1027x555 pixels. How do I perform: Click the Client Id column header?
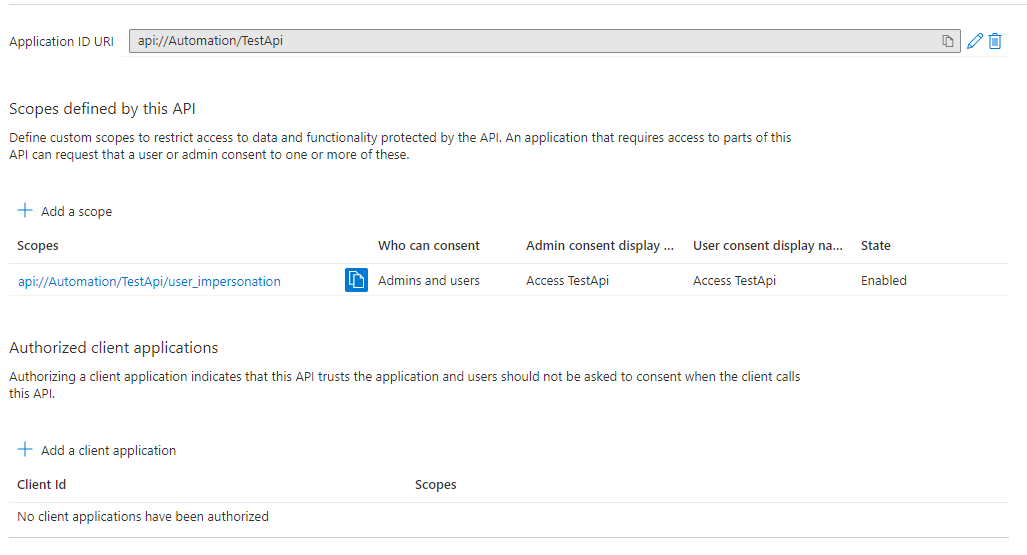click(x=42, y=484)
